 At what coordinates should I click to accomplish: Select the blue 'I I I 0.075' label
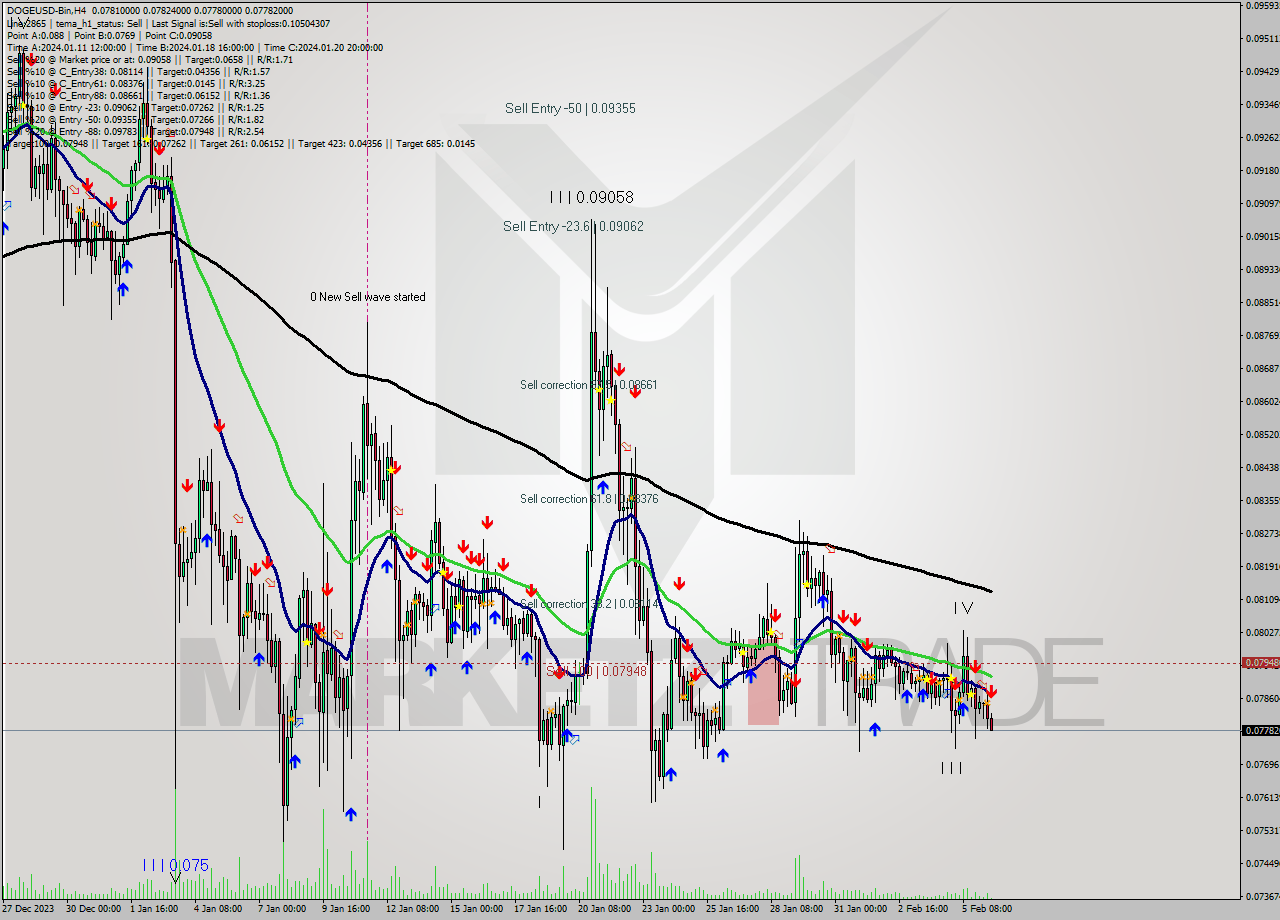(175, 865)
